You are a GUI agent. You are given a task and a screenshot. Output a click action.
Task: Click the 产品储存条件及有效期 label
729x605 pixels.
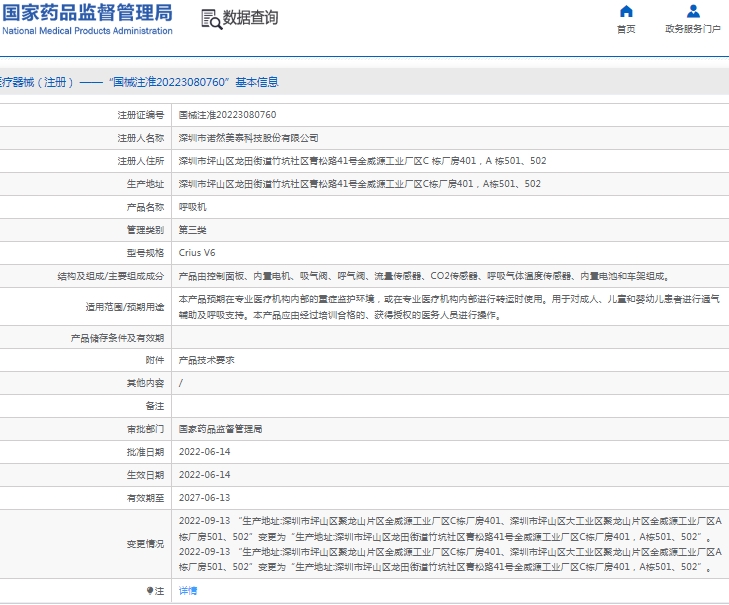coord(117,338)
